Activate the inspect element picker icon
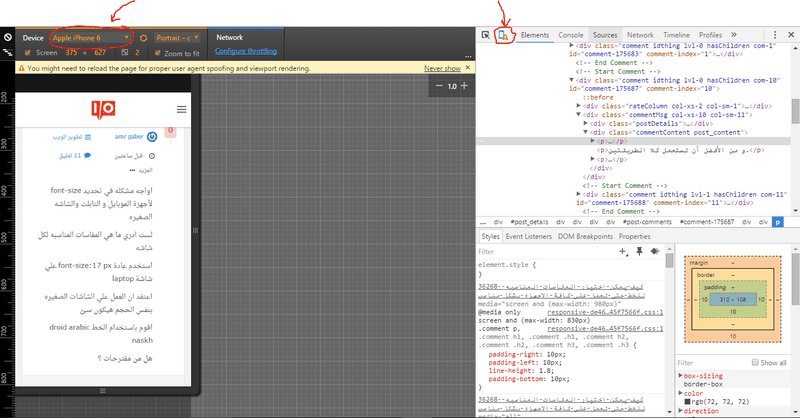Screen dimensions: 800x418 486,35
